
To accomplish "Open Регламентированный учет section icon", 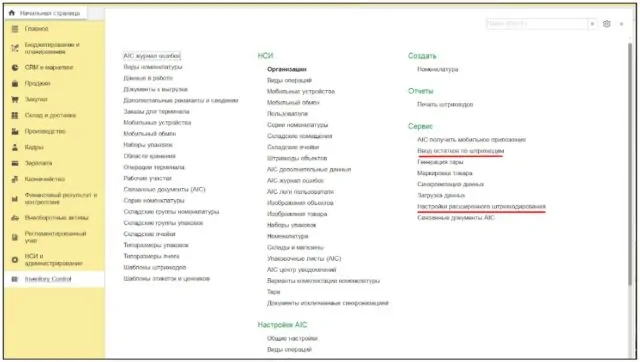I will [15, 237].
